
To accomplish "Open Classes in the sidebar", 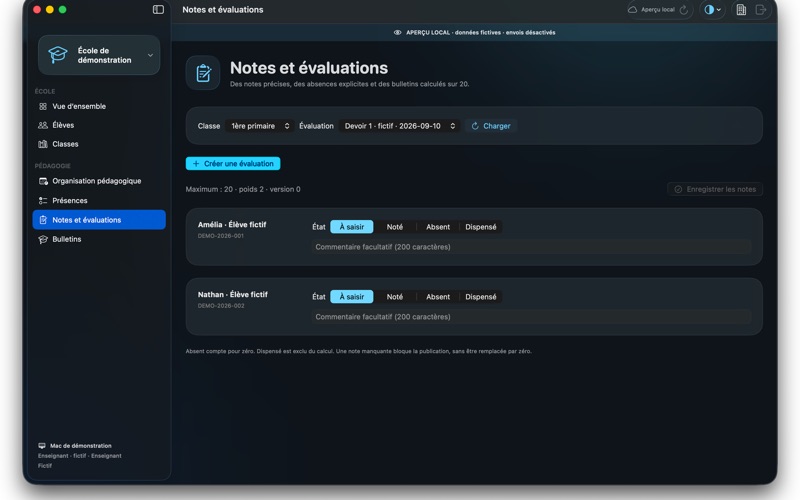I will [x=98, y=144].
